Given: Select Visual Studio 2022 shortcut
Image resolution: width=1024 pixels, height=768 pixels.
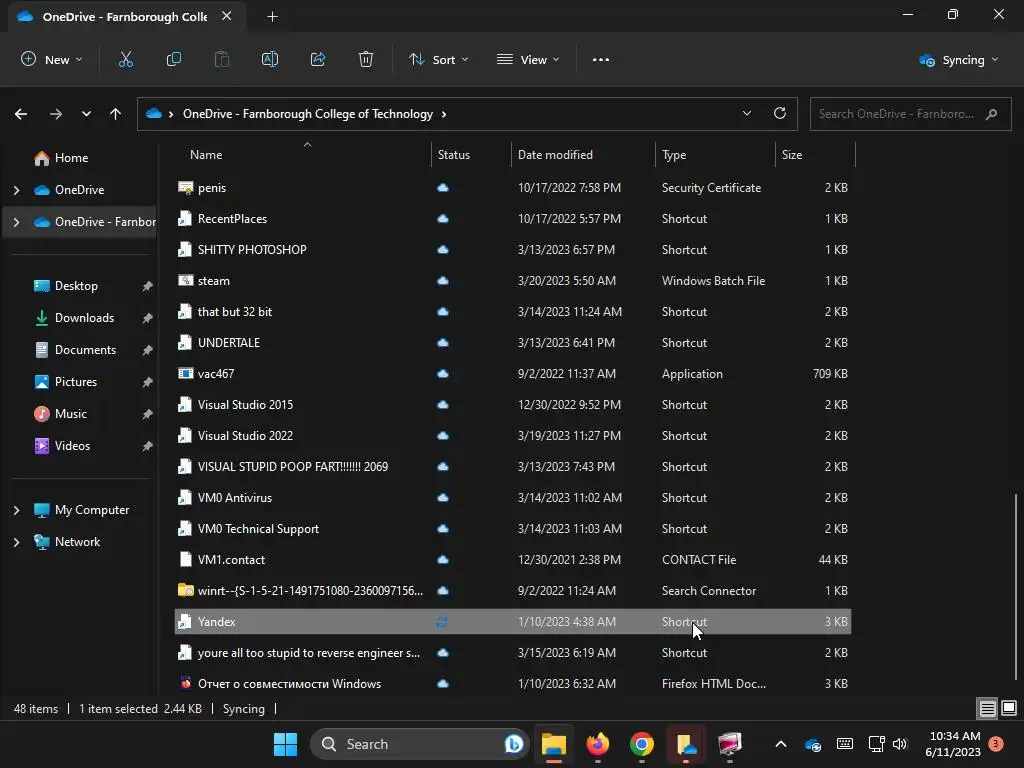Looking at the screenshot, I should 513,435.
